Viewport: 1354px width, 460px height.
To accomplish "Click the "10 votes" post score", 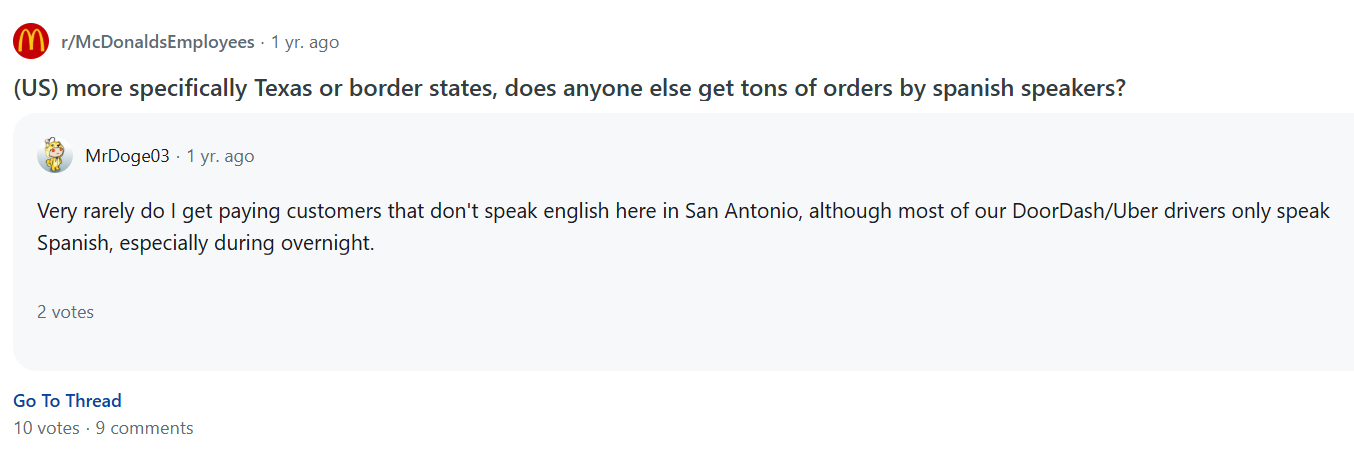I will tap(46, 428).
